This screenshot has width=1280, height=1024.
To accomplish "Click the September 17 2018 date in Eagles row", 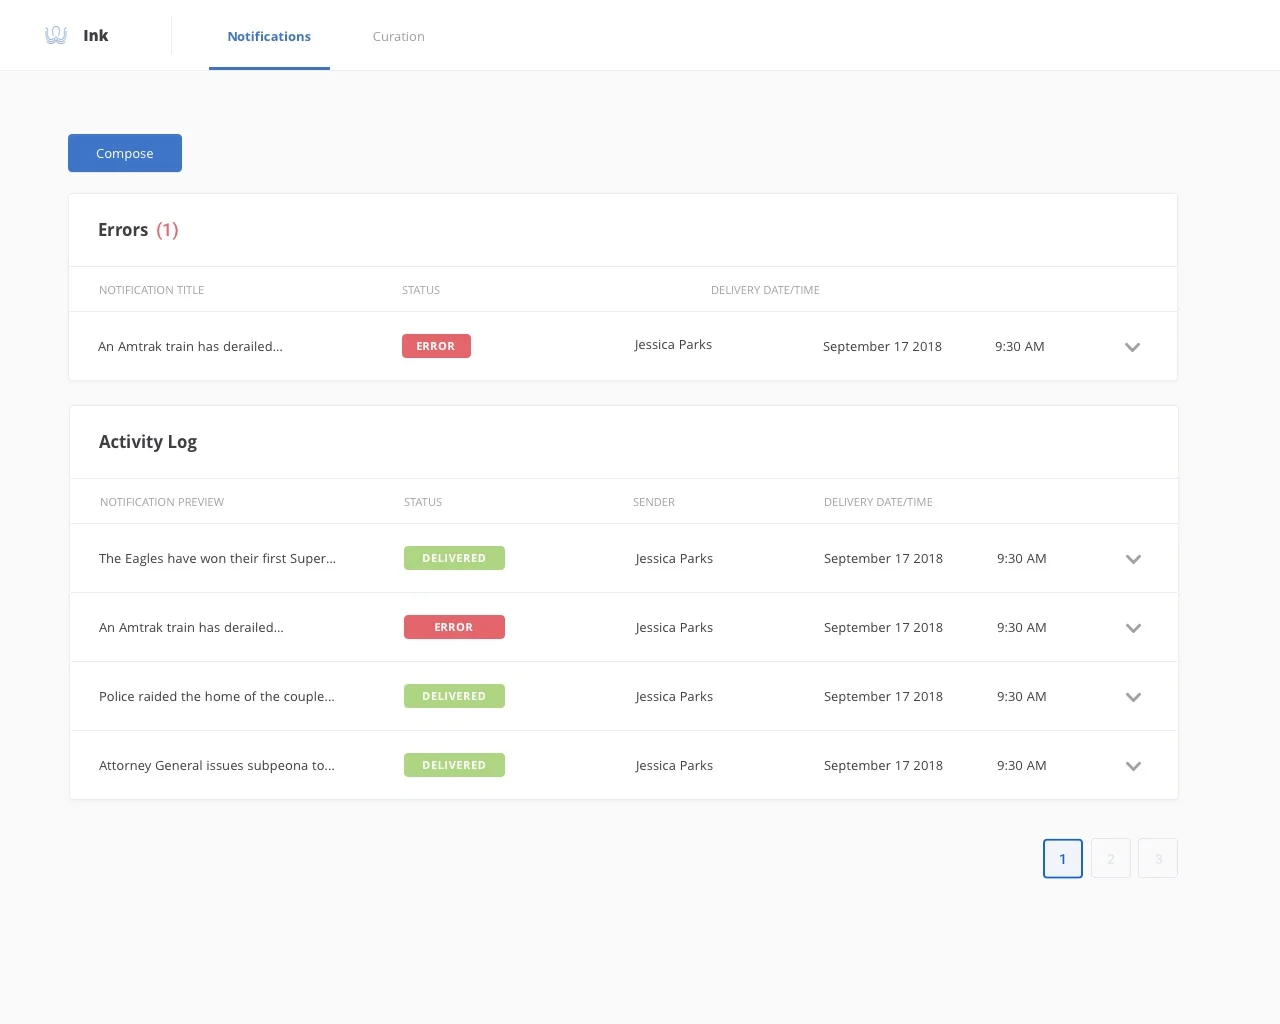I will [883, 558].
